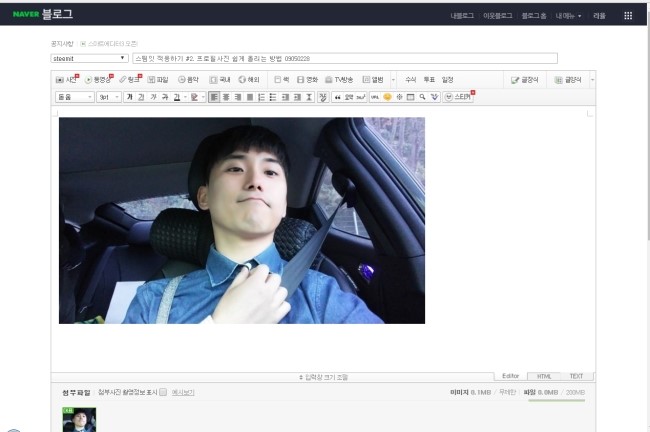Screen dimensions: 650x432
Task: Switch to the TEXT editor tab
Action: click(576, 376)
